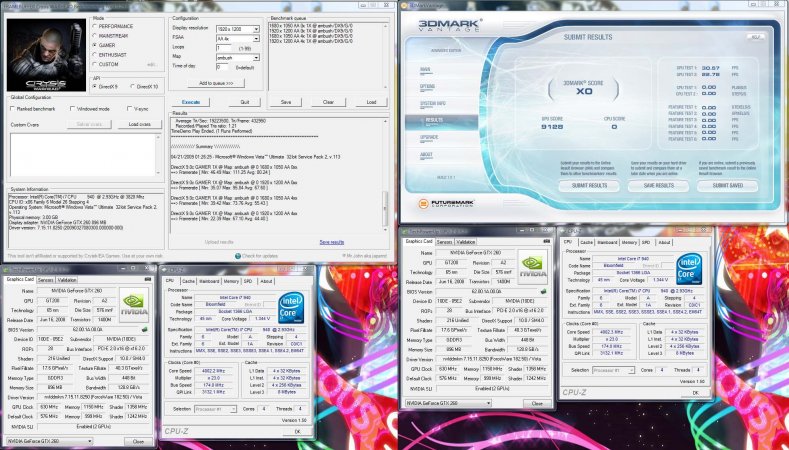Click the Load cvars button
Image resolution: width=789 pixels, height=450 pixels.
(139, 124)
